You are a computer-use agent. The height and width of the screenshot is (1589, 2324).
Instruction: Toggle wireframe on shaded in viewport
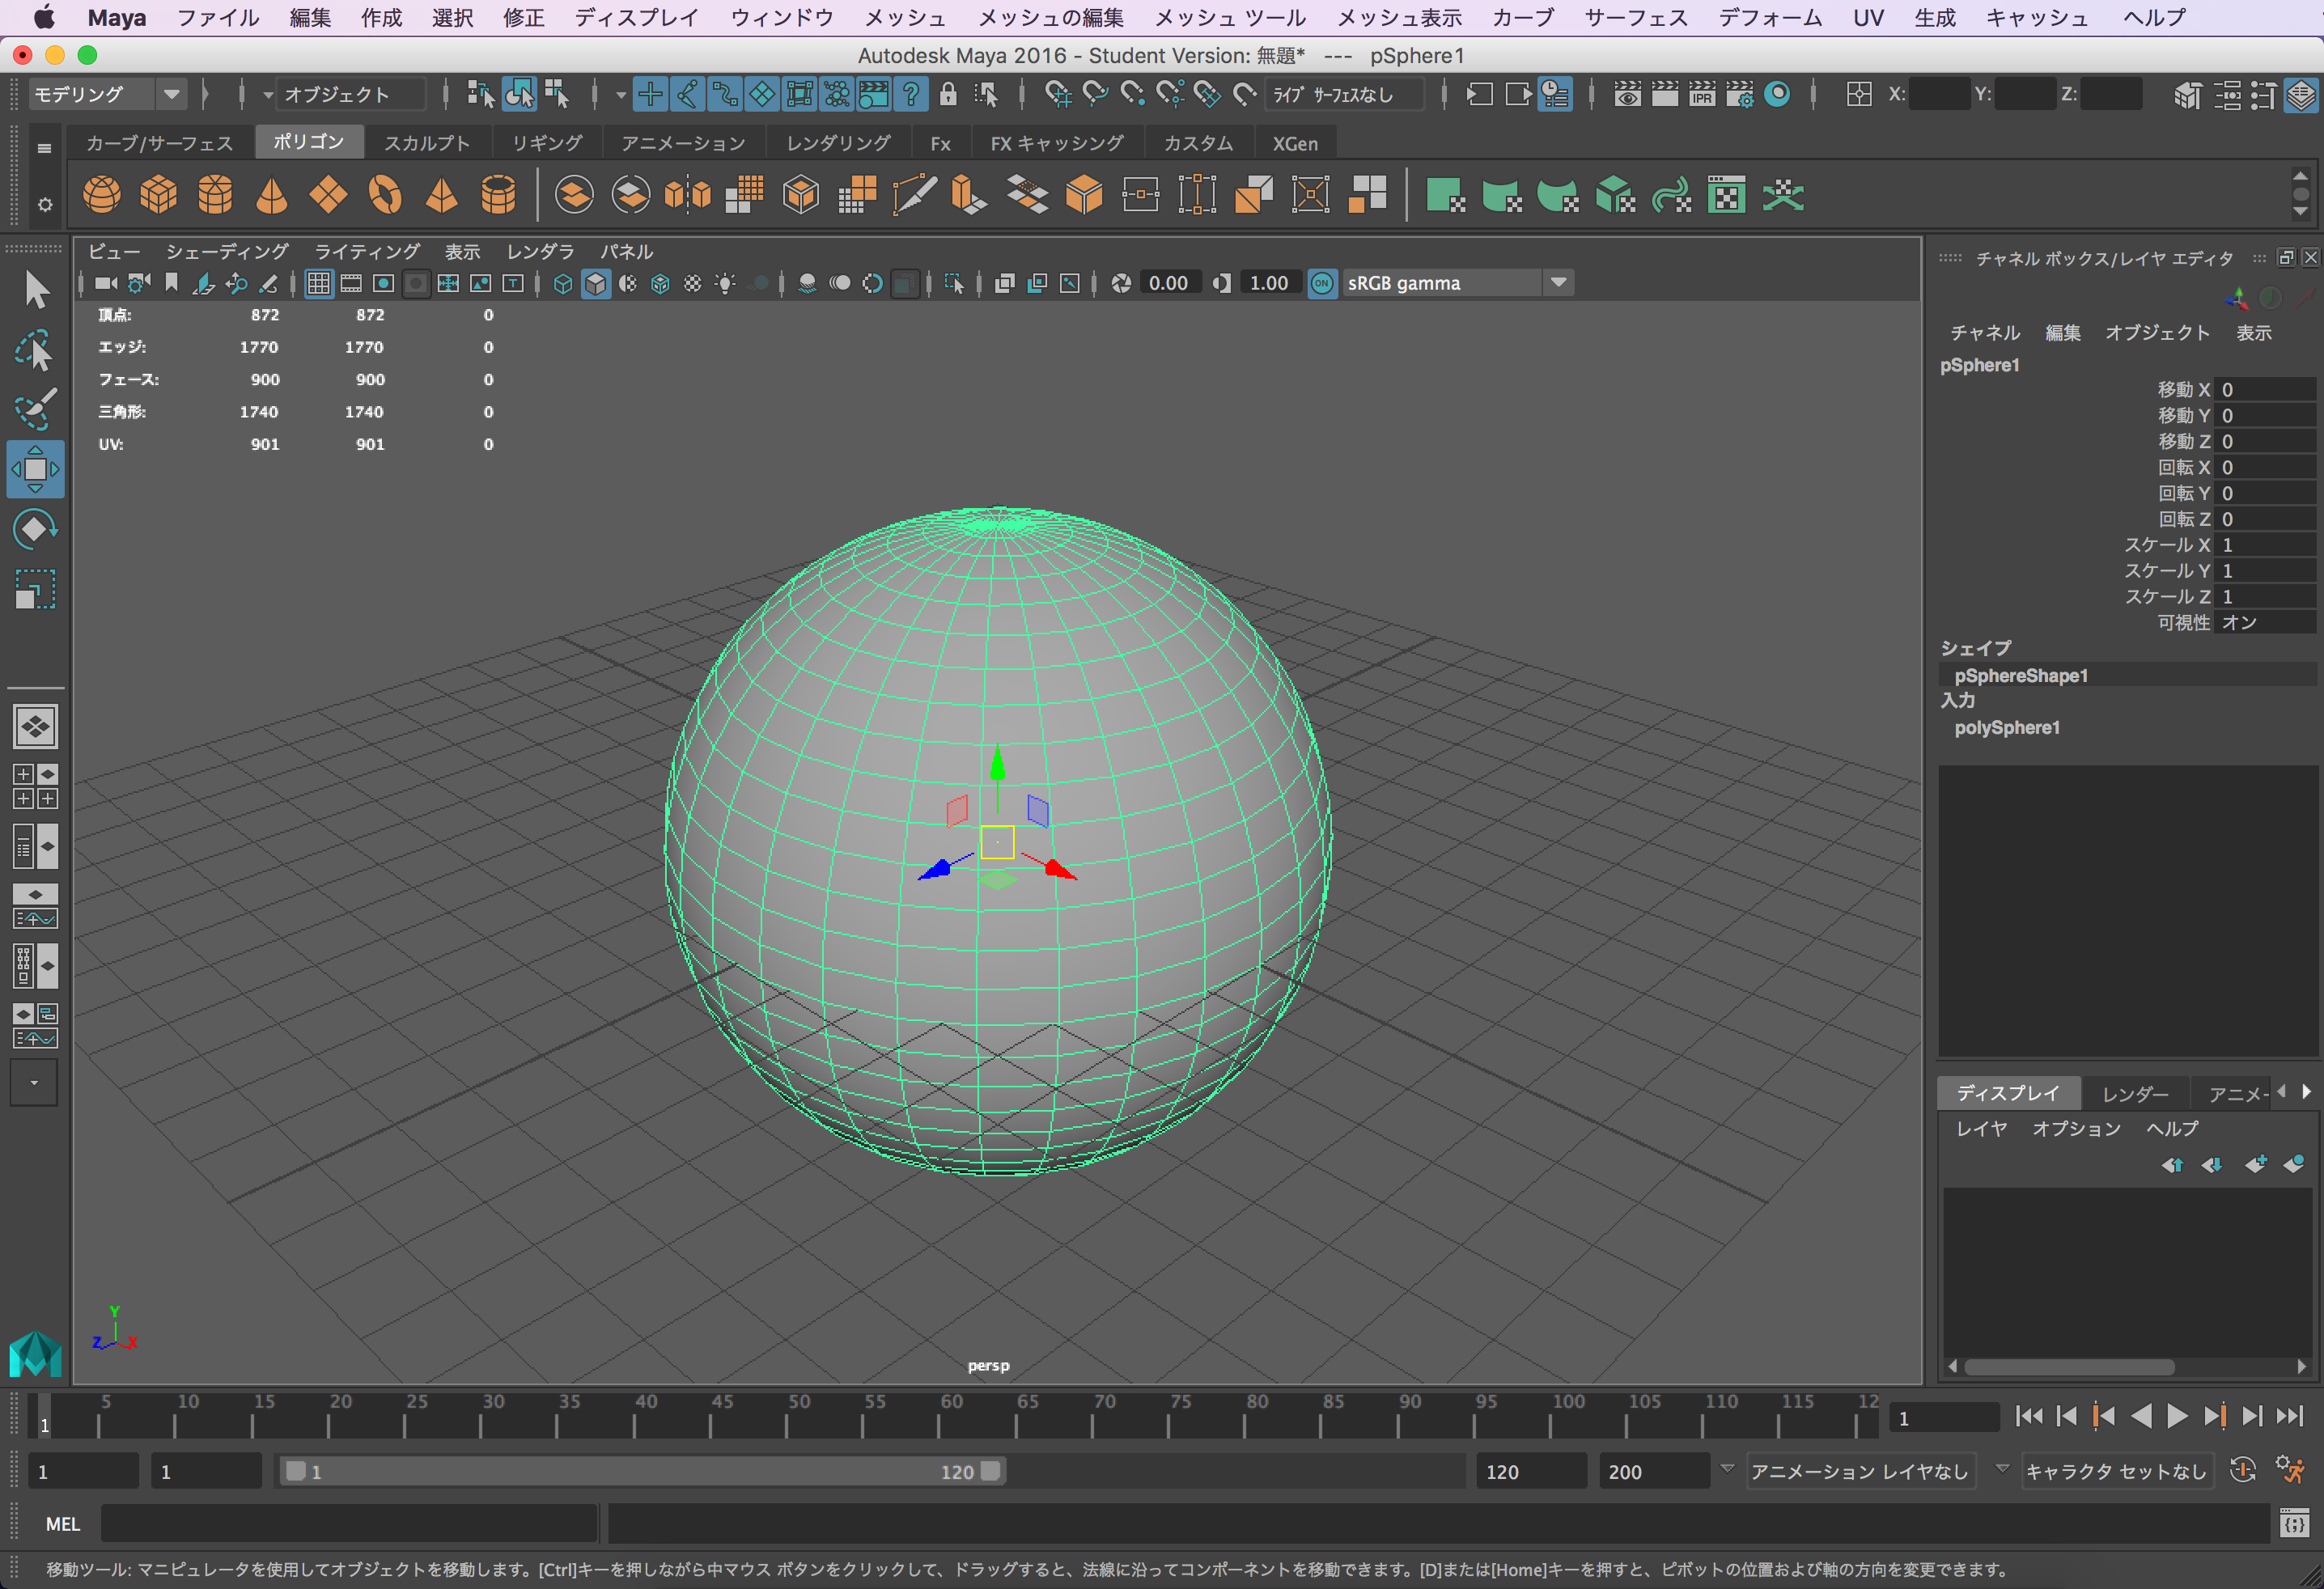[660, 284]
